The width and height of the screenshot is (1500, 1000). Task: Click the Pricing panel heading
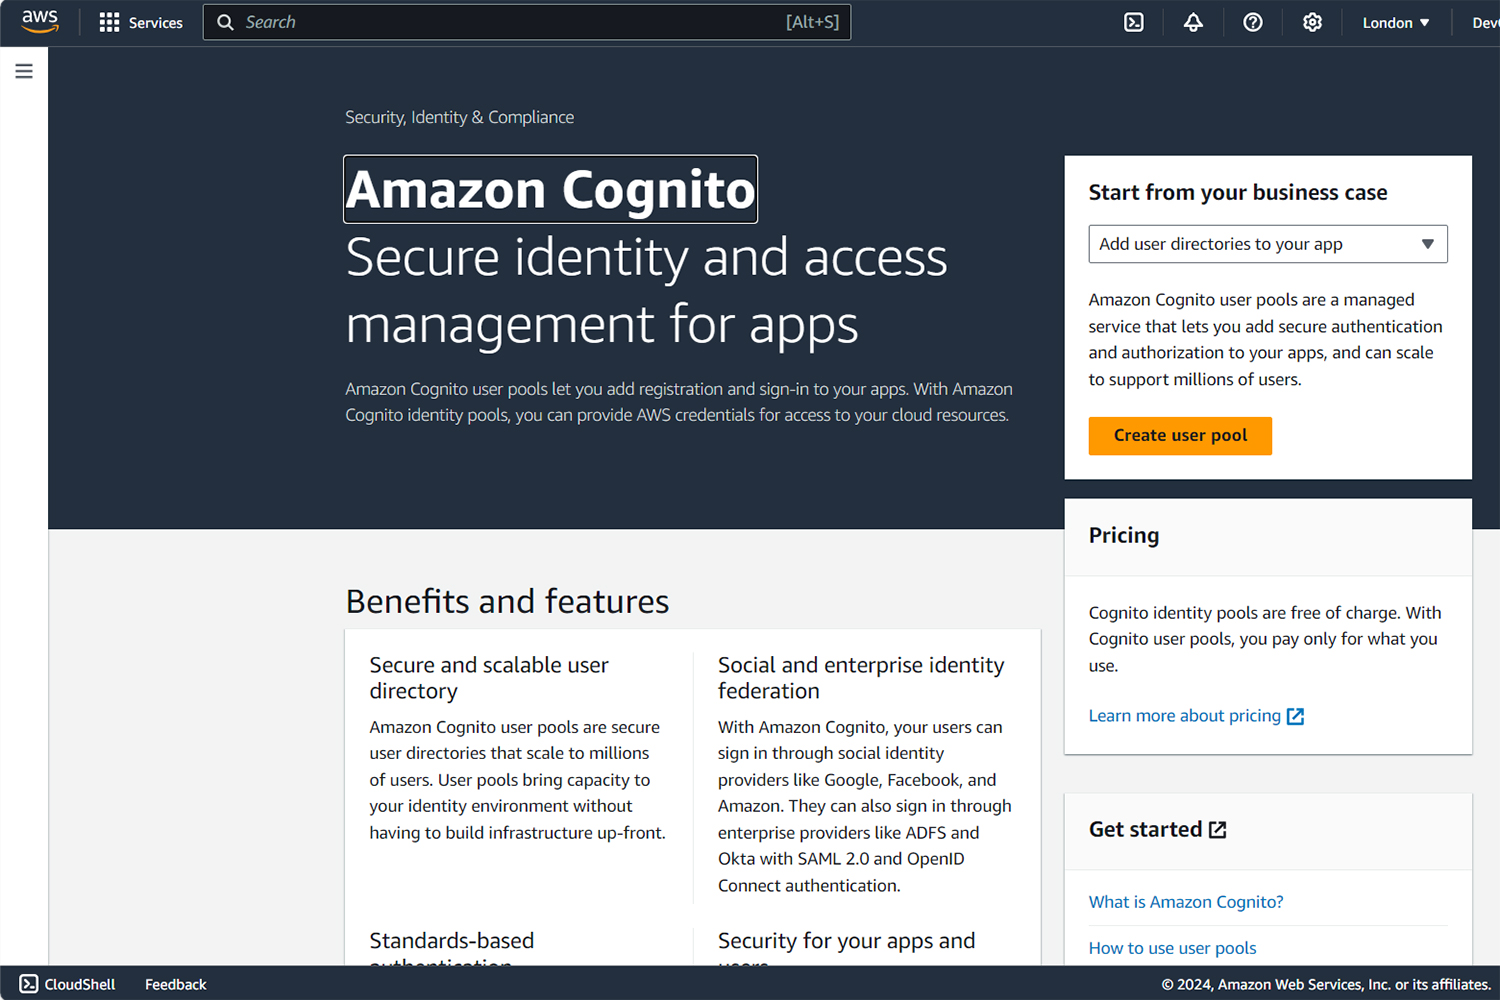click(x=1124, y=535)
